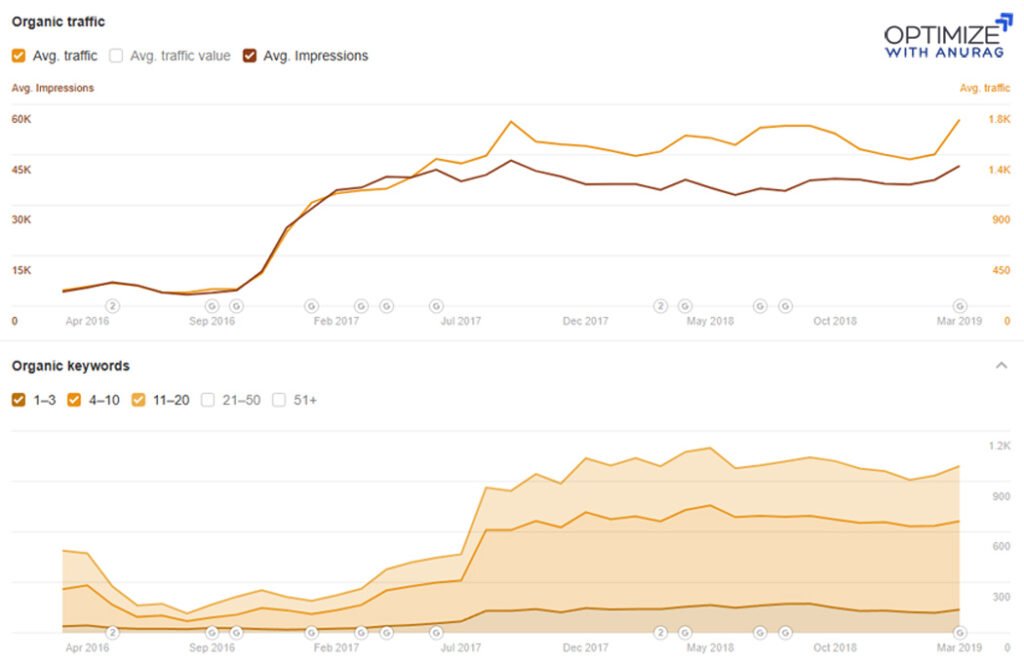
Task: Click the Google marker near Jul 2017 on keywords chart
Action: pos(436,632)
